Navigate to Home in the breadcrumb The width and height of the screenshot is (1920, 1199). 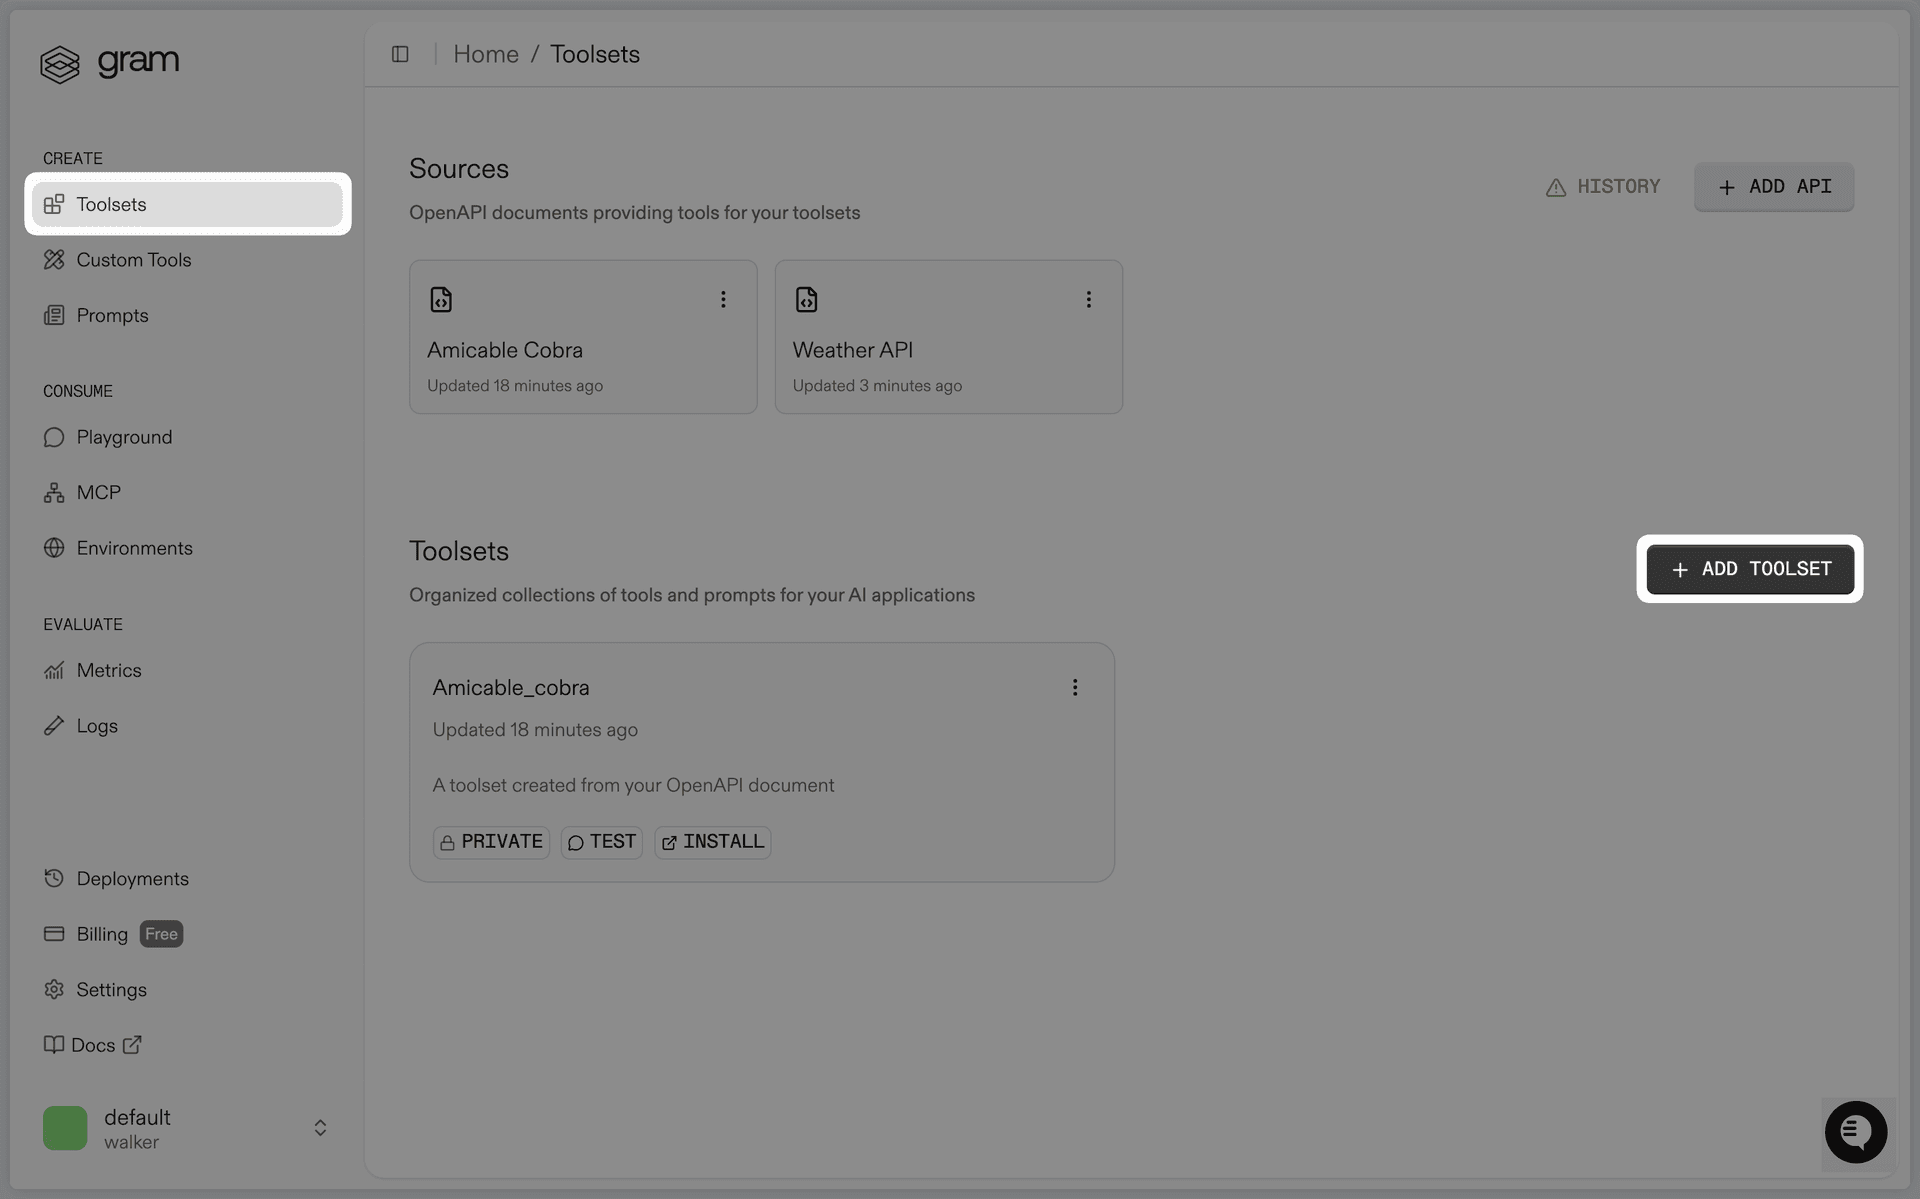click(x=486, y=54)
